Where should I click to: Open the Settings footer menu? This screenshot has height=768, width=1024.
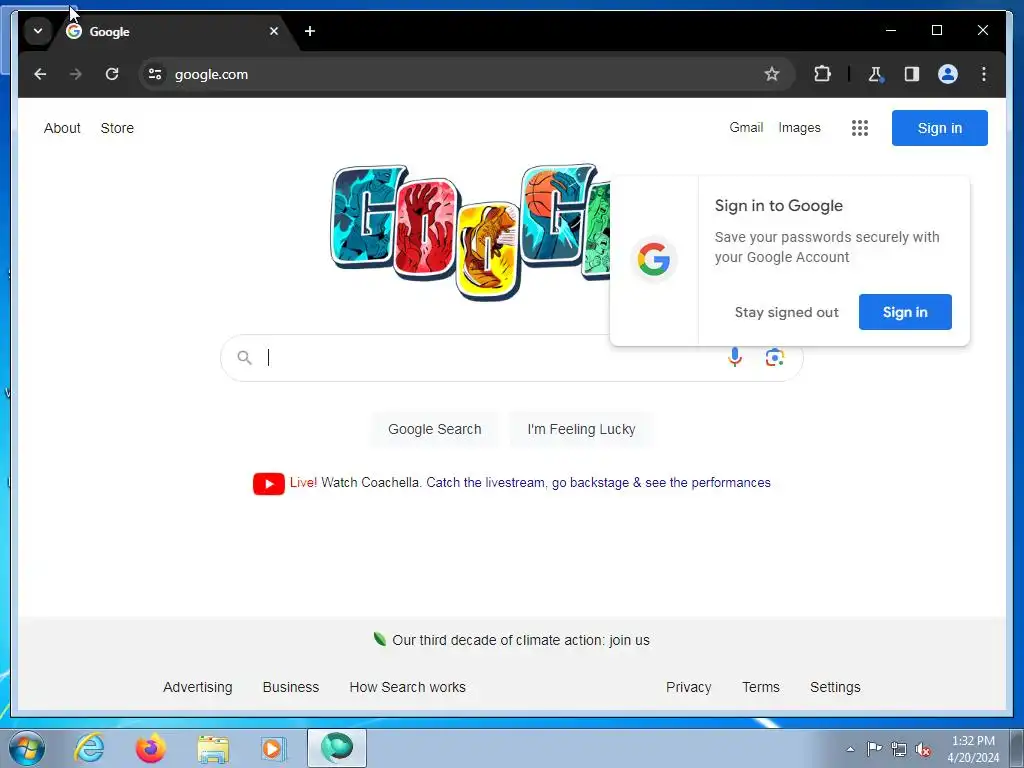point(835,687)
